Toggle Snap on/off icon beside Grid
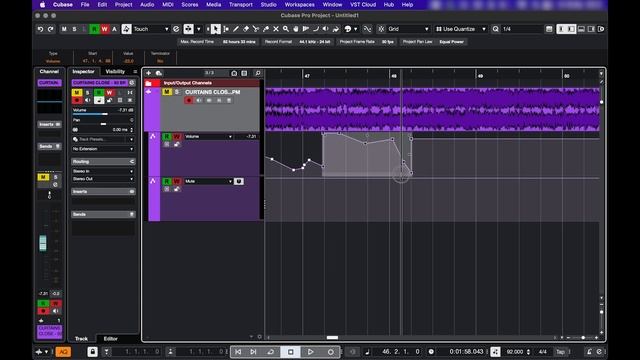Viewport: 640px width, 360px height. (381, 29)
